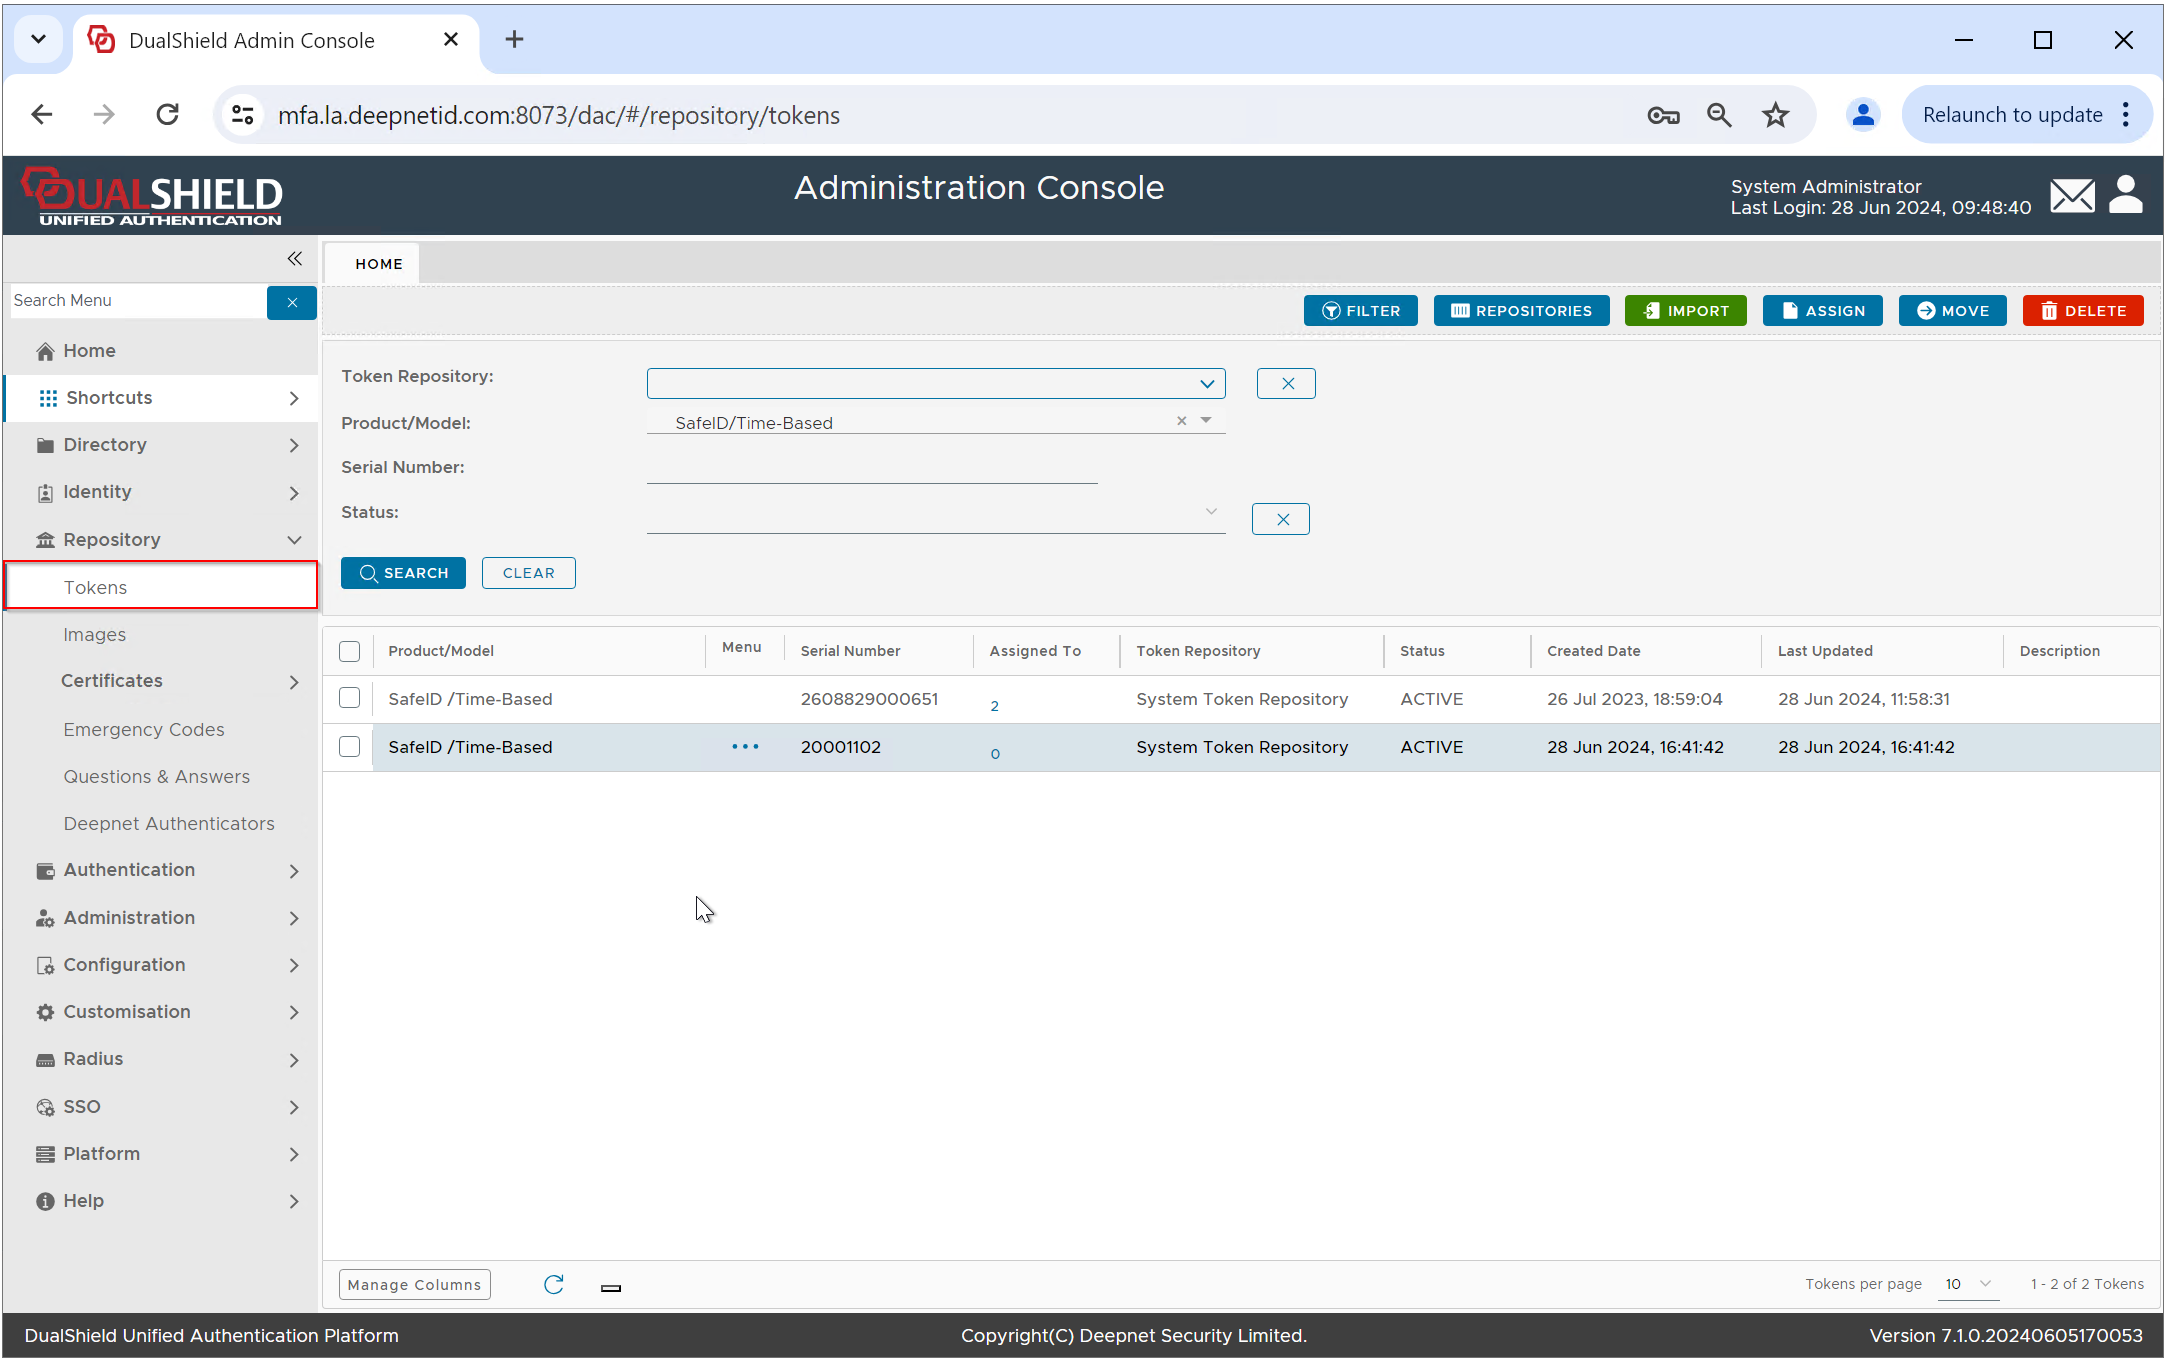Click the mail envelope icon in header
Viewport: 2169px width, 1365px height.
point(2072,196)
